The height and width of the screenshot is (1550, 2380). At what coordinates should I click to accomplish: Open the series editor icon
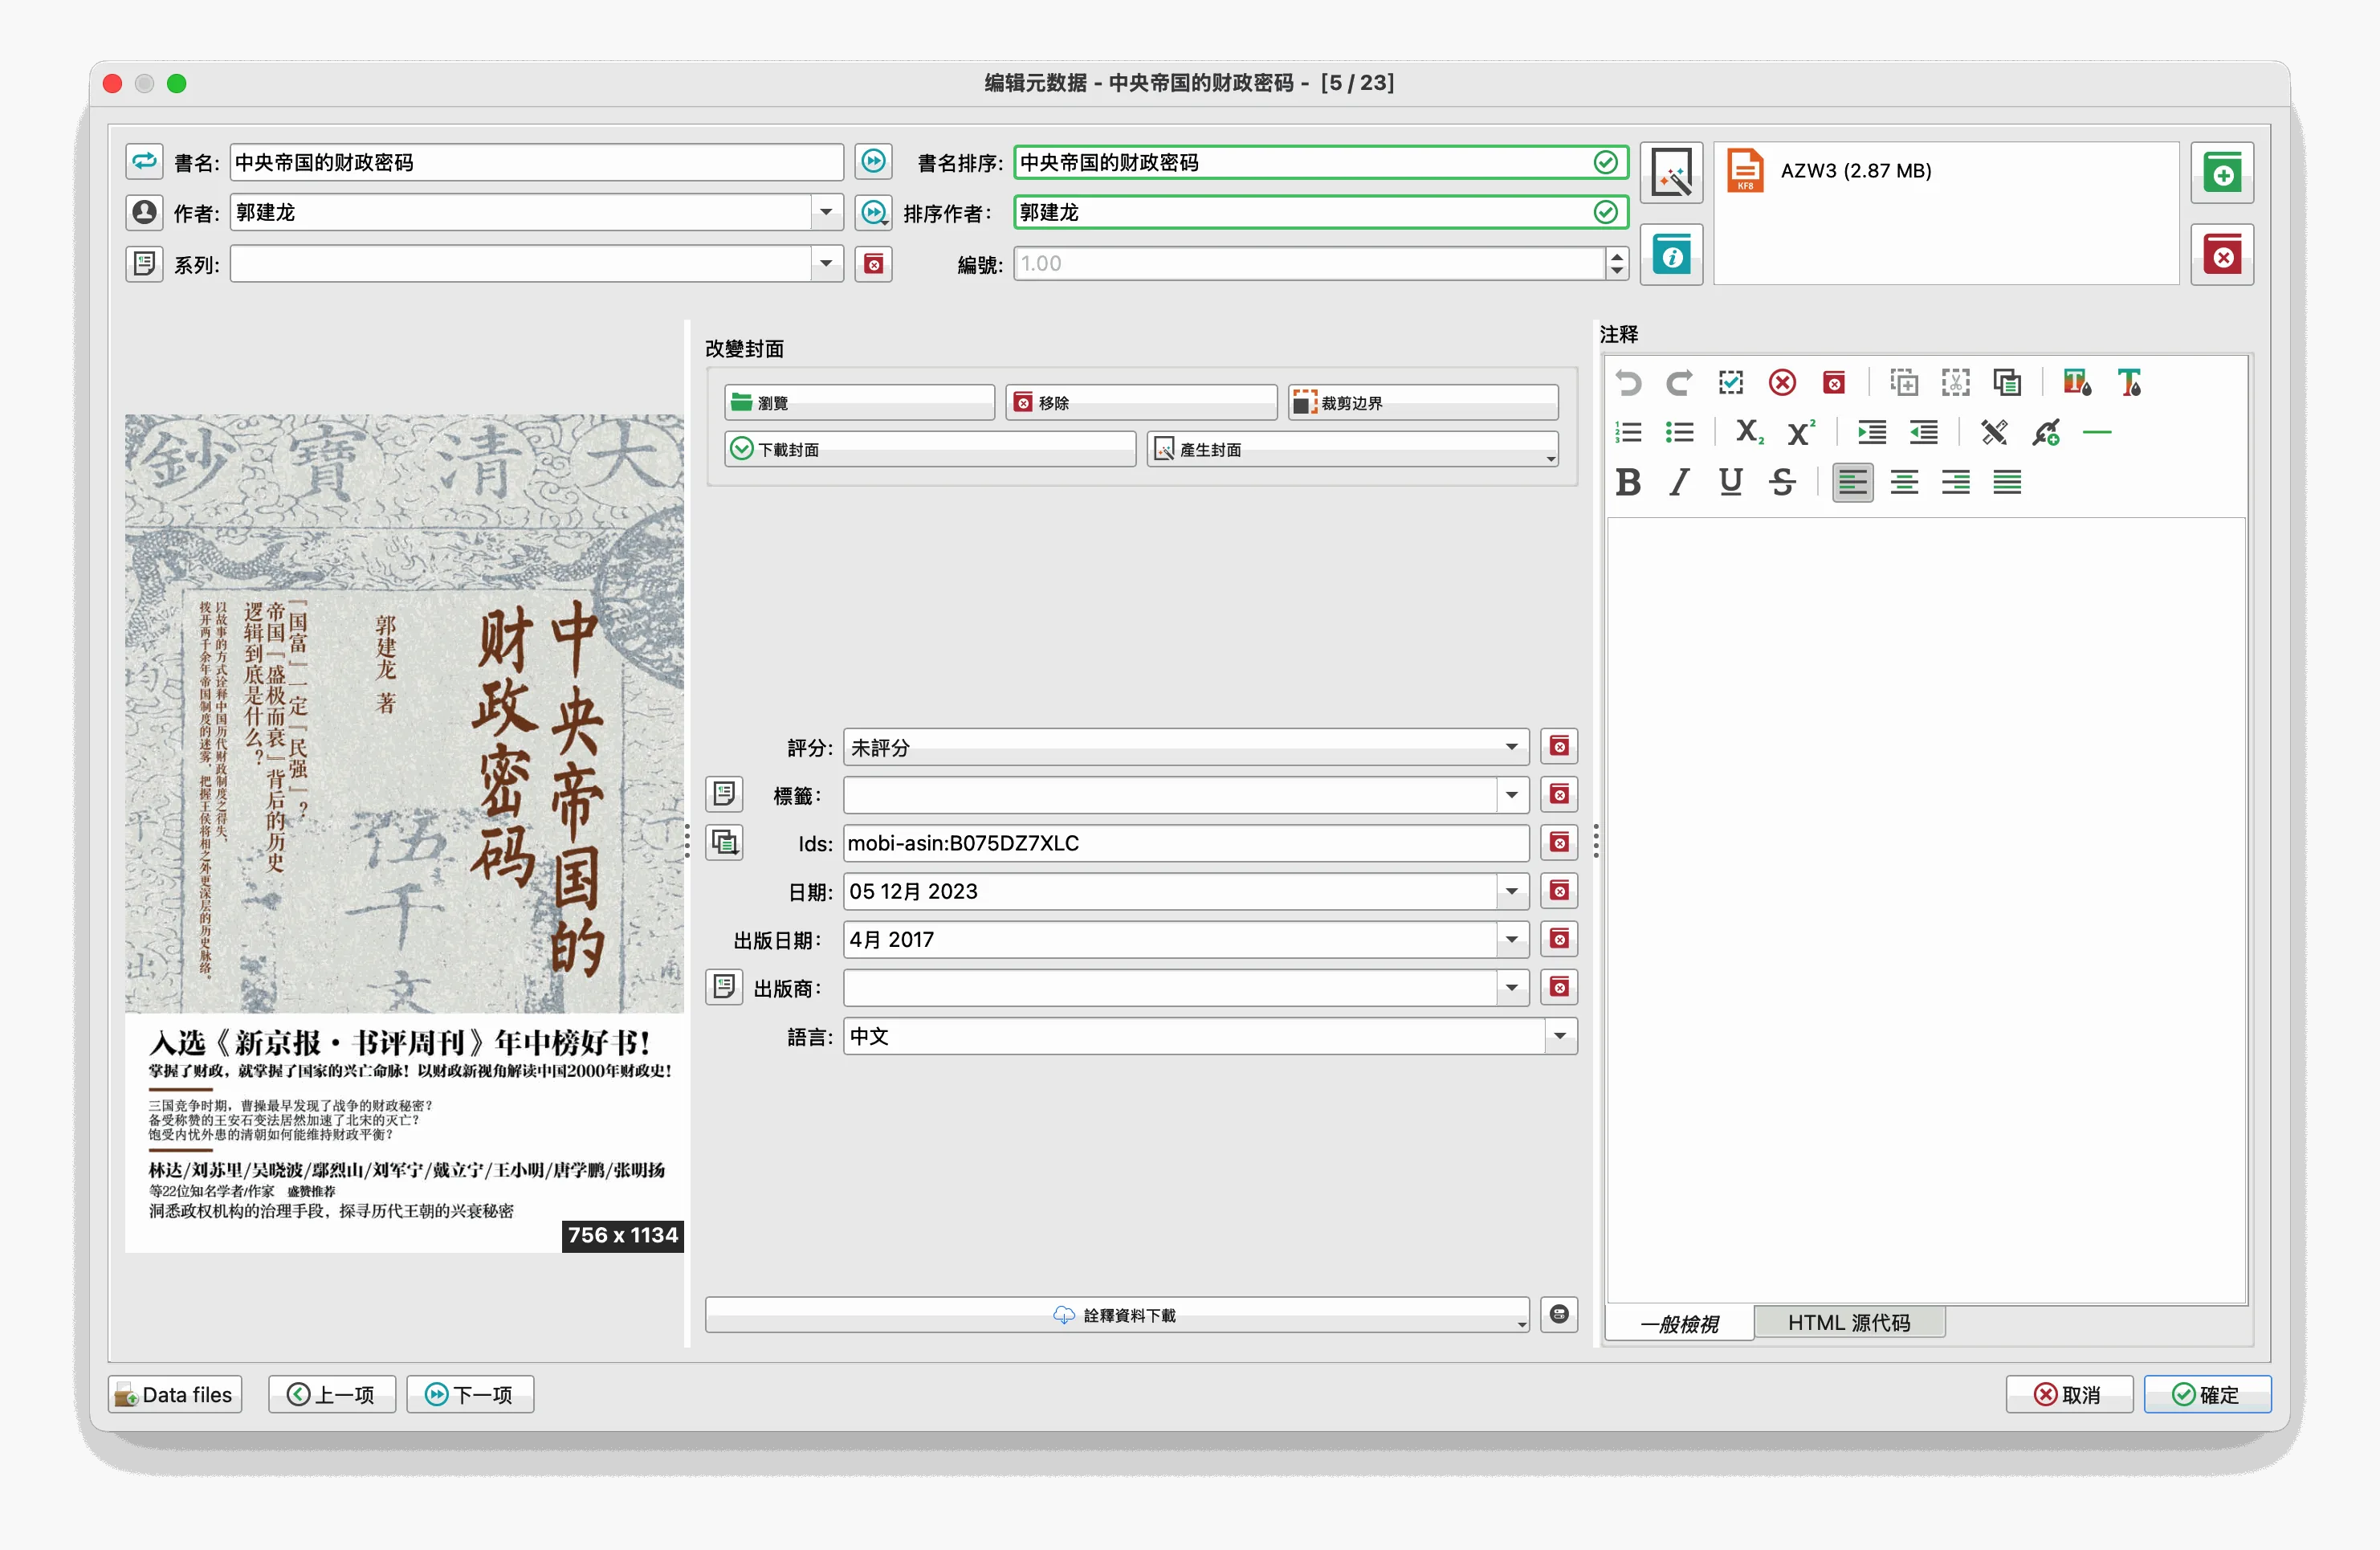pyautogui.click(x=144, y=264)
